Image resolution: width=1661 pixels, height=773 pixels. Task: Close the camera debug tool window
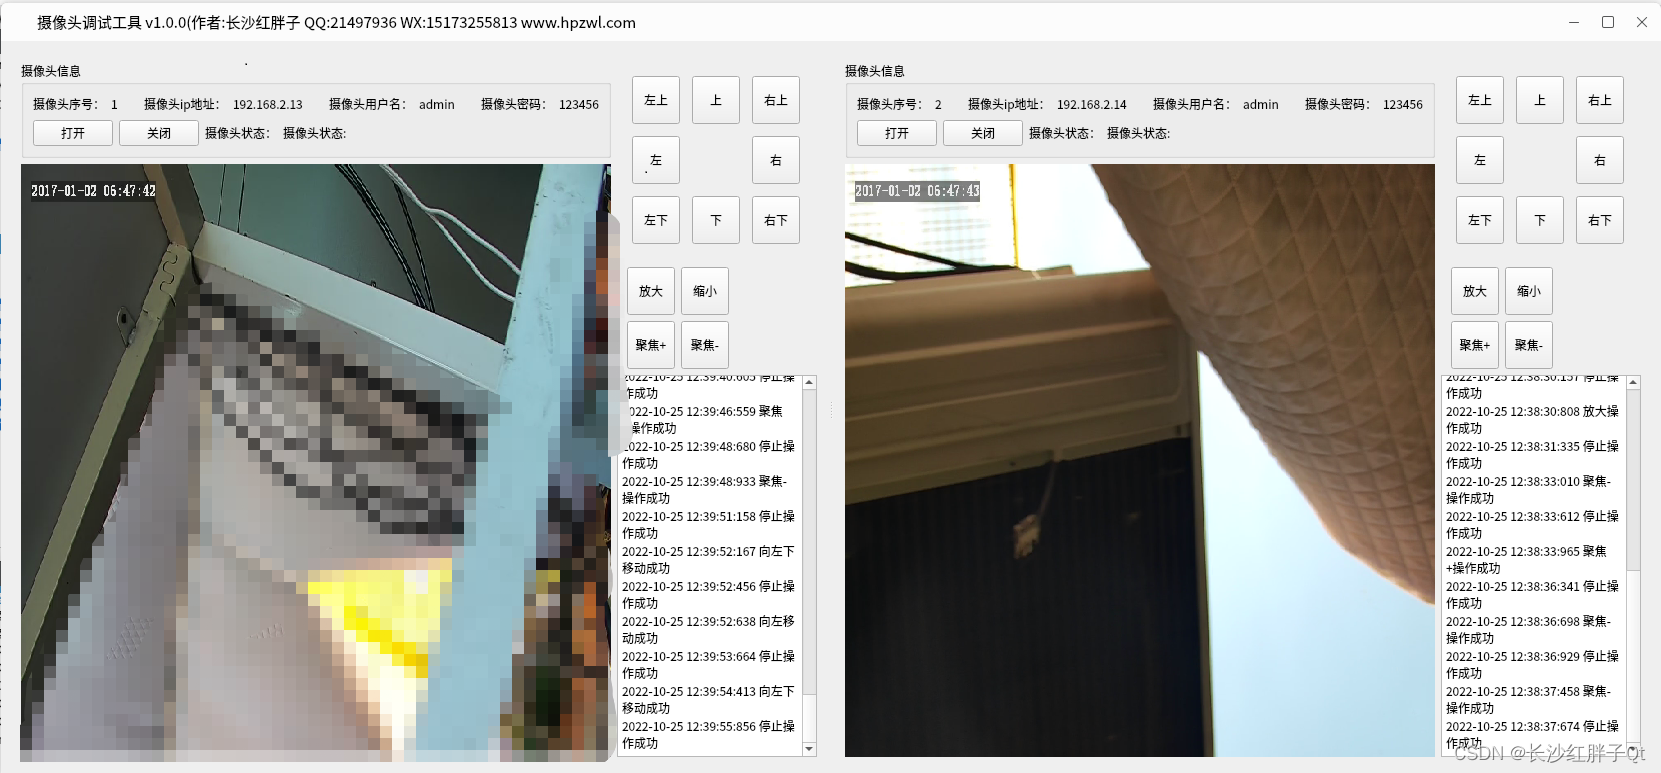click(1642, 22)
